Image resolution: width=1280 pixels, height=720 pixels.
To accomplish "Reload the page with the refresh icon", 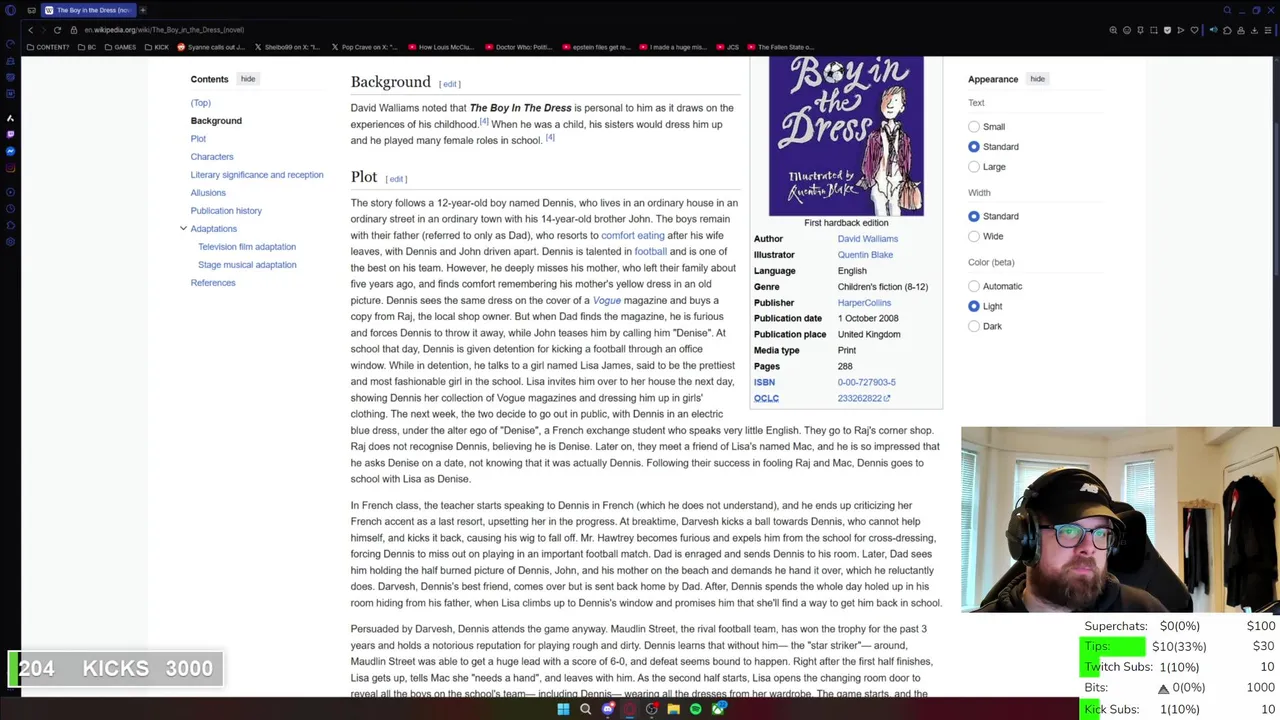I will pyautogui.click(x=57, y=30).
